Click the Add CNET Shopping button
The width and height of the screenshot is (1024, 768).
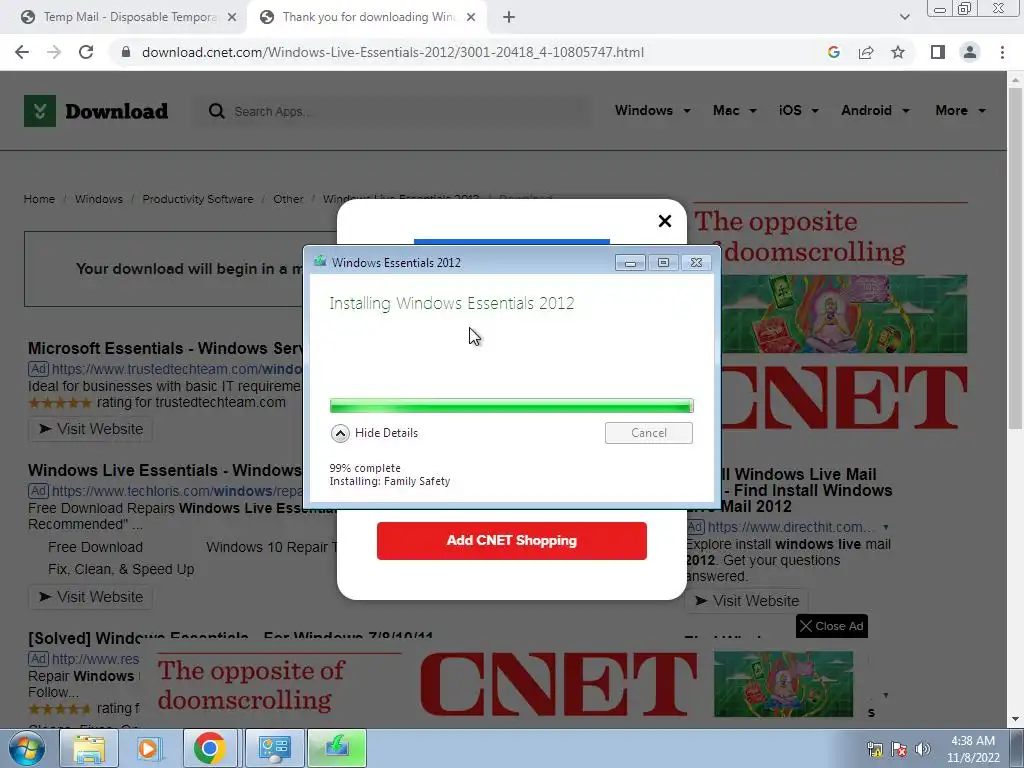pos(511,541)
